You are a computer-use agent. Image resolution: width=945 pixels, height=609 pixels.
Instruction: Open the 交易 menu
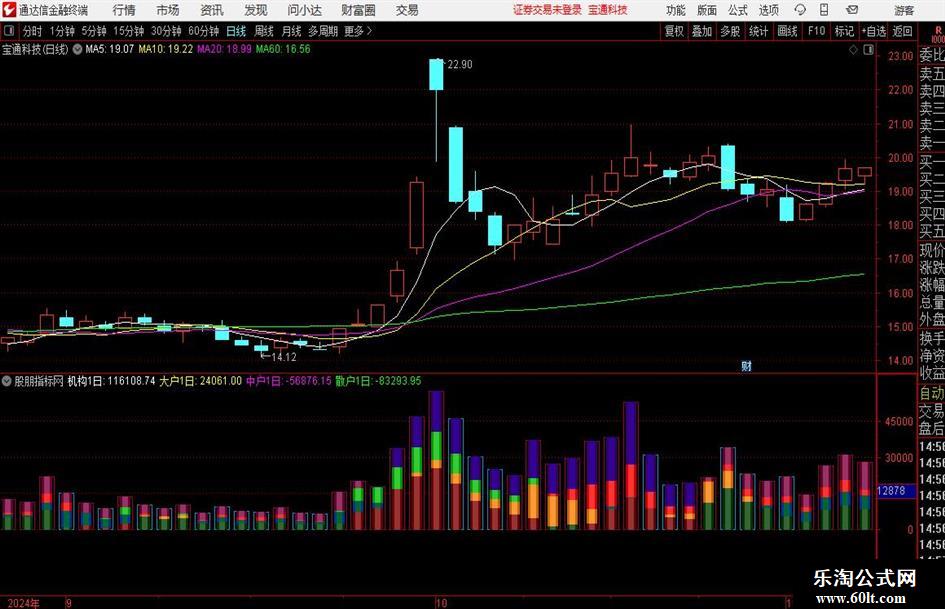tap(407, 10)
